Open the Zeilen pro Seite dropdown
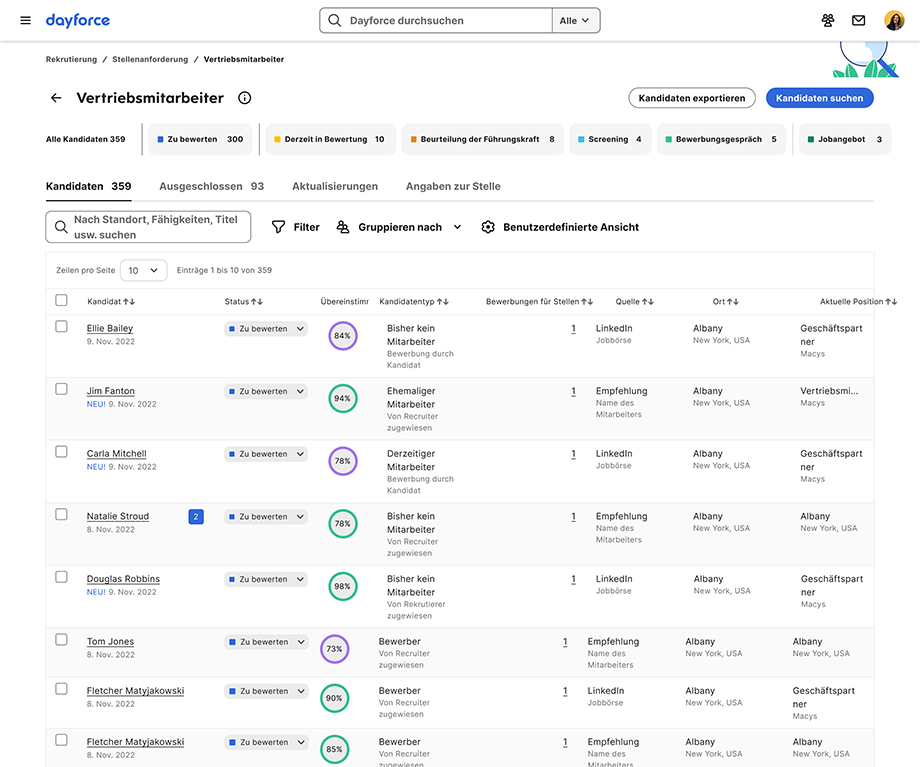 click(143, 270)
